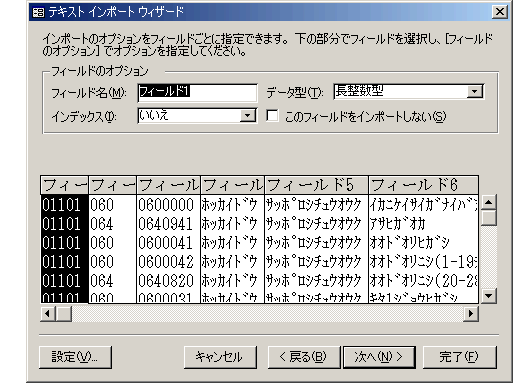Select the フィールド6 column header

click(423, 185)
